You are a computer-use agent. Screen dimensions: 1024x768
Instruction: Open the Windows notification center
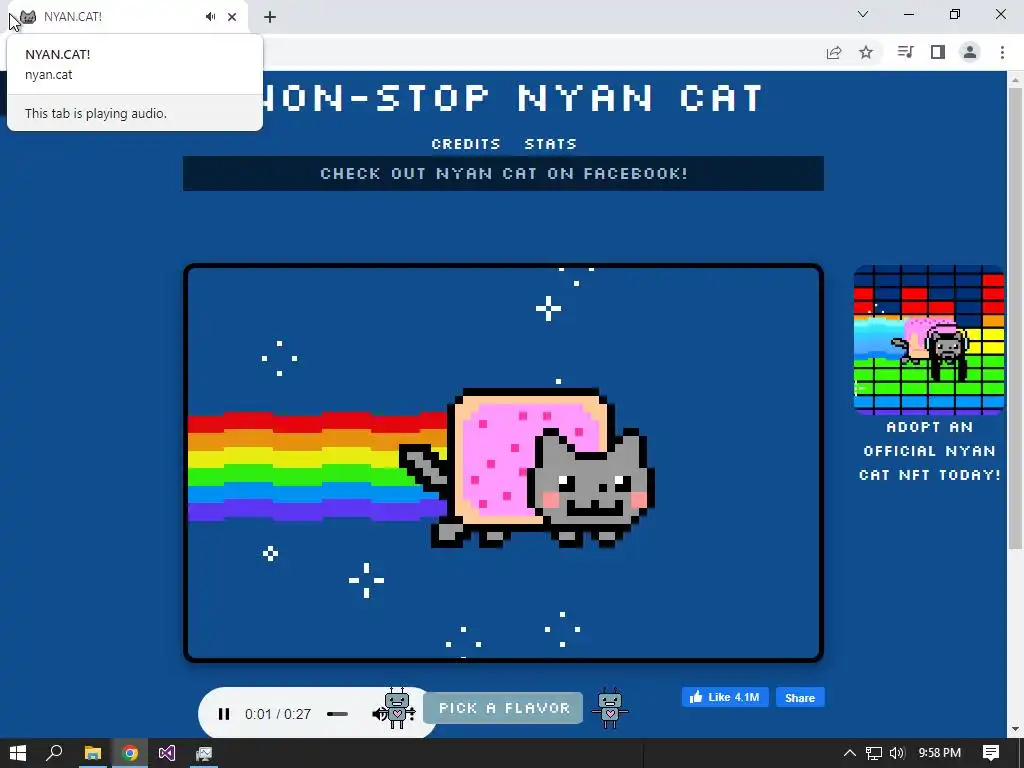pyautogui.click(x=991, y=753)
